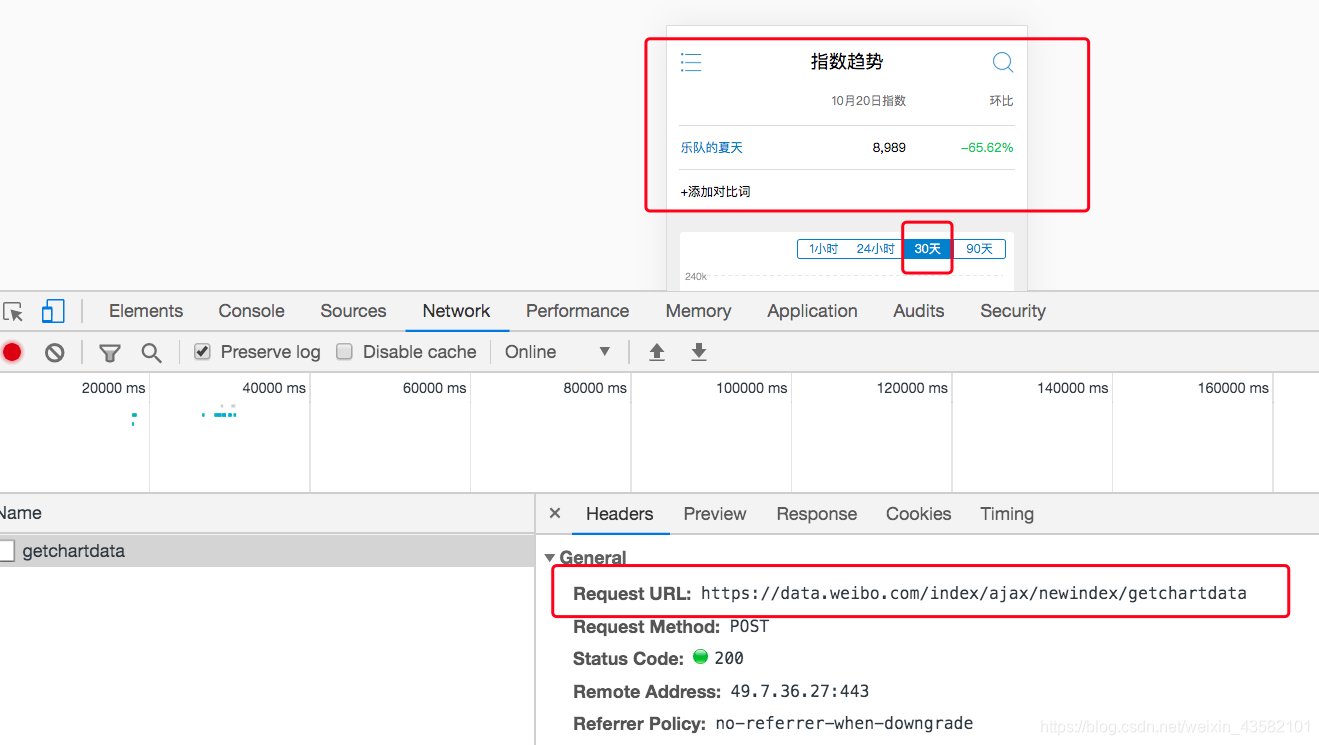Image resolution: width=1319 pixels, height=745 pixels.
Task: Click the 100000 ms timeline marker
Action: (x=752, y=388)
